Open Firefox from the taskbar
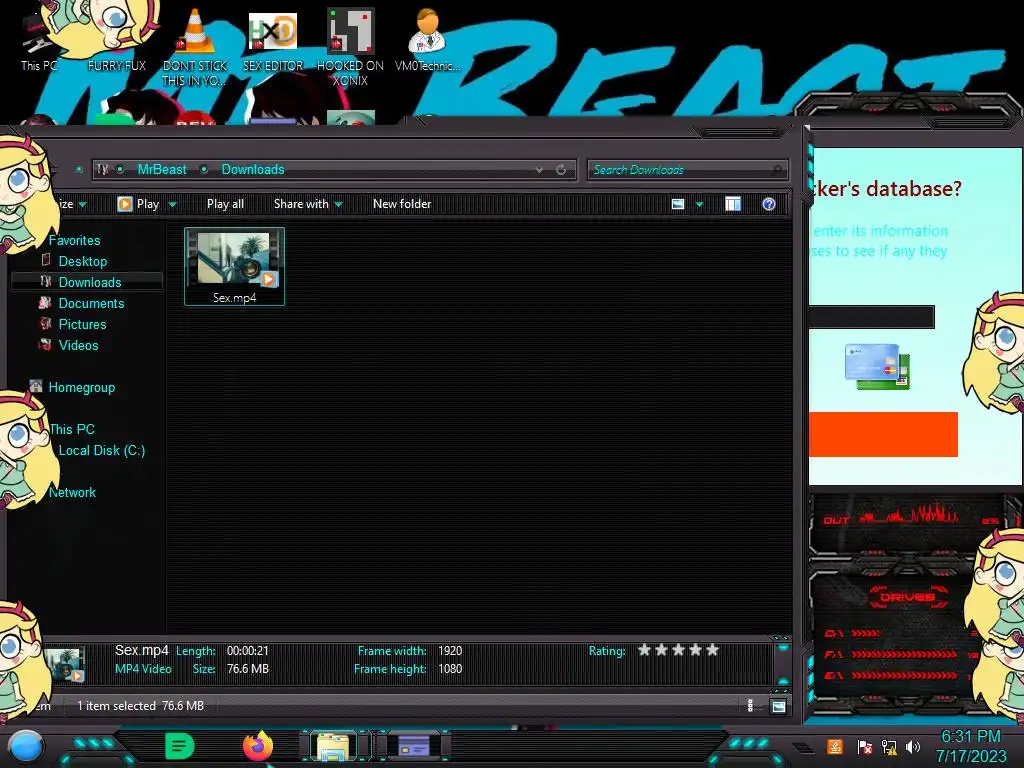Image resolution: width=1024 pixels, height=768 pixels. [258, 746]
